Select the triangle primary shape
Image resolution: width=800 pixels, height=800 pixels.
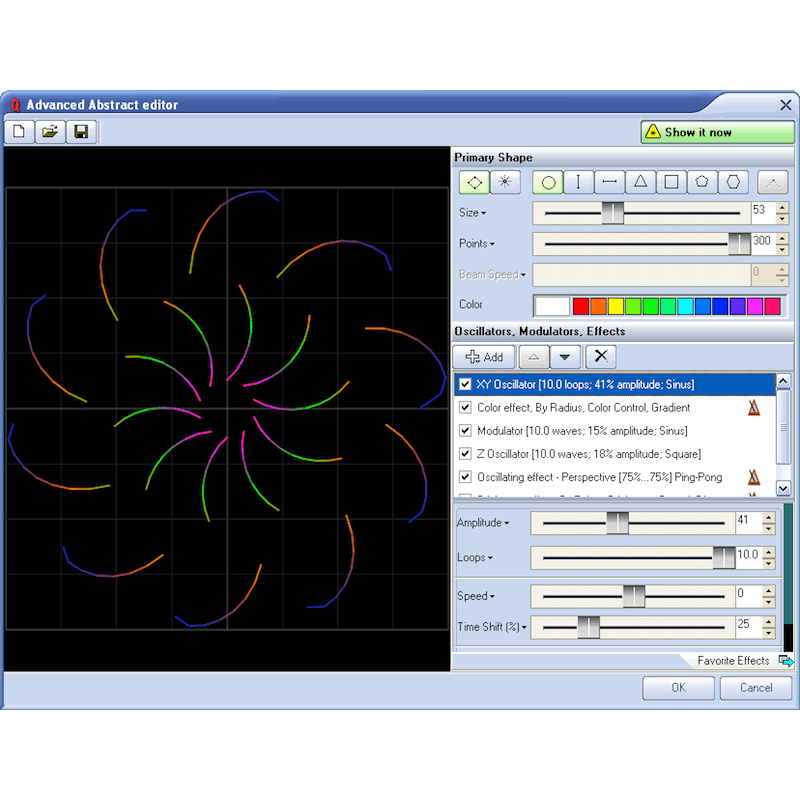tap(640, 182)
